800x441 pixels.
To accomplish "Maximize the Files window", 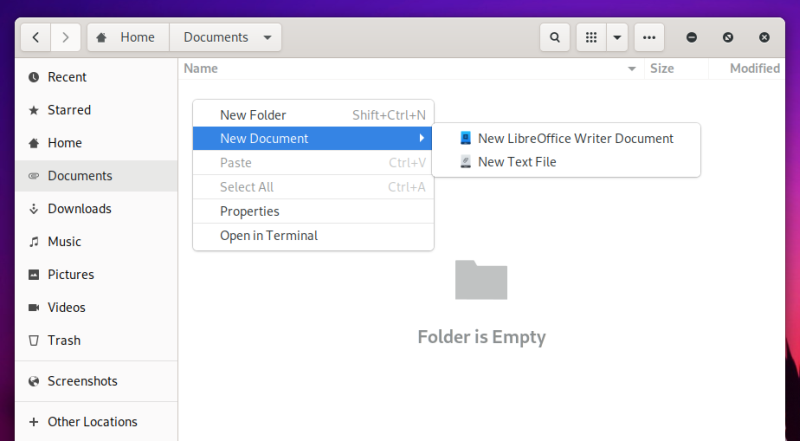I will tap(728, 37).
